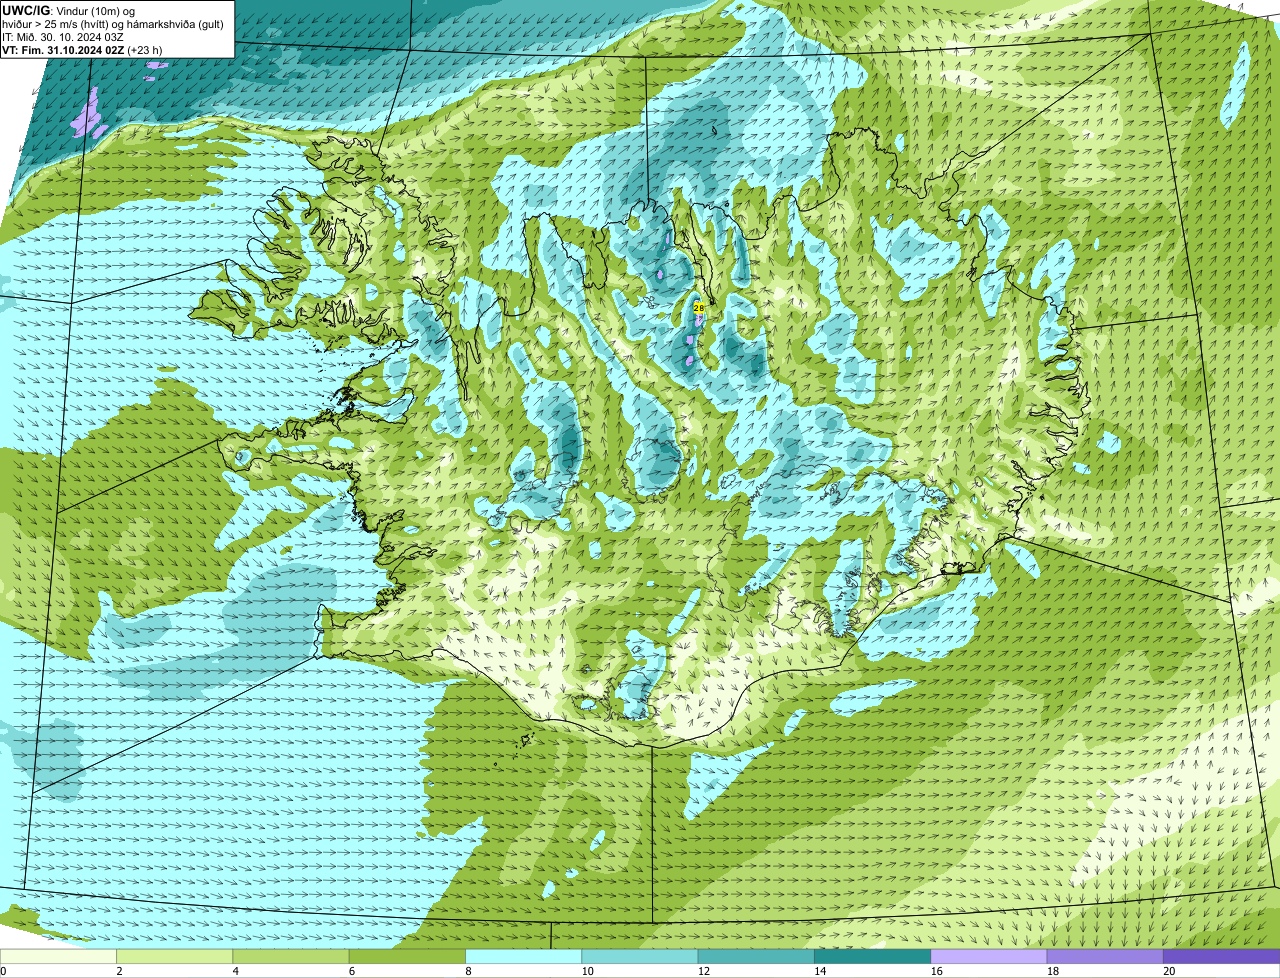
Task: Click the 'IT: Mið. 30. 10. 2024 03Z' line
Action: tap(64, 36)
